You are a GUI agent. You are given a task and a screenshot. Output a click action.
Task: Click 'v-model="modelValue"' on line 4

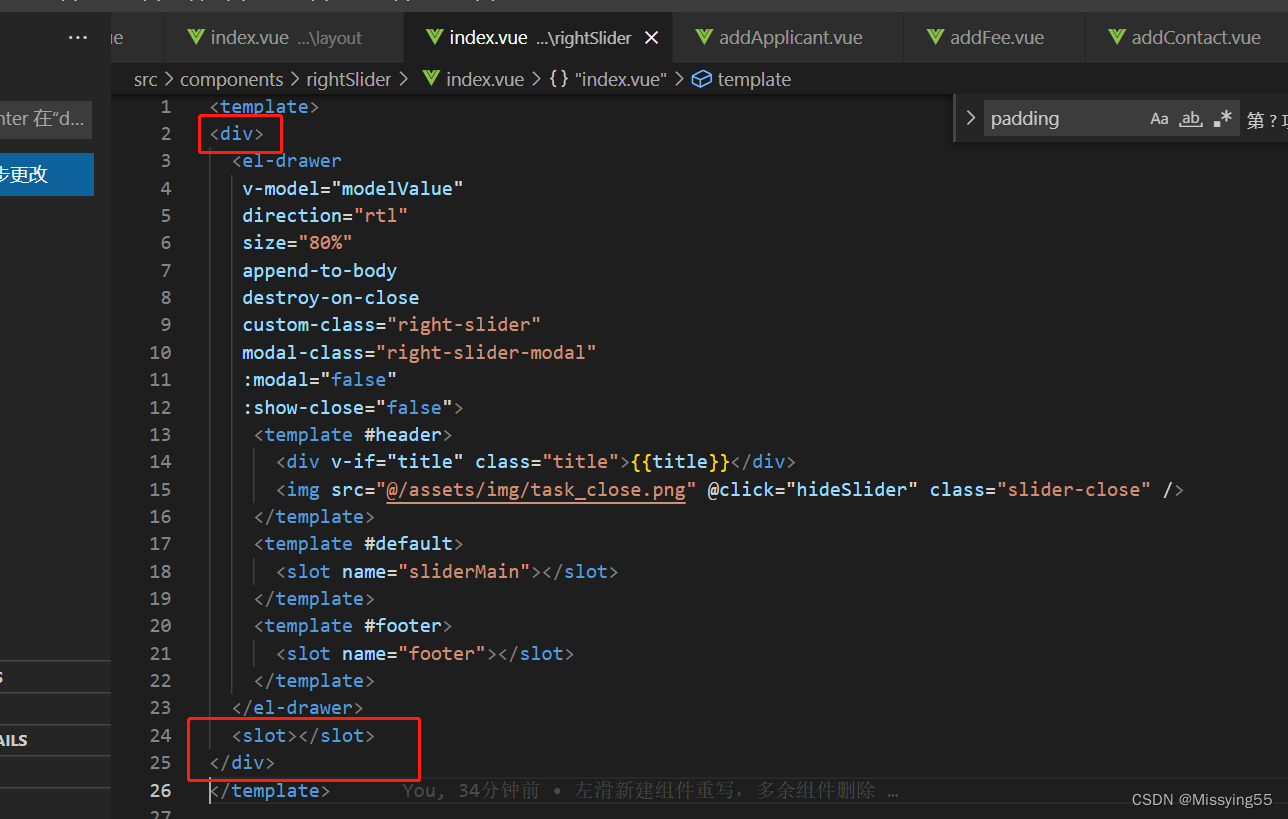coord(353,188)
